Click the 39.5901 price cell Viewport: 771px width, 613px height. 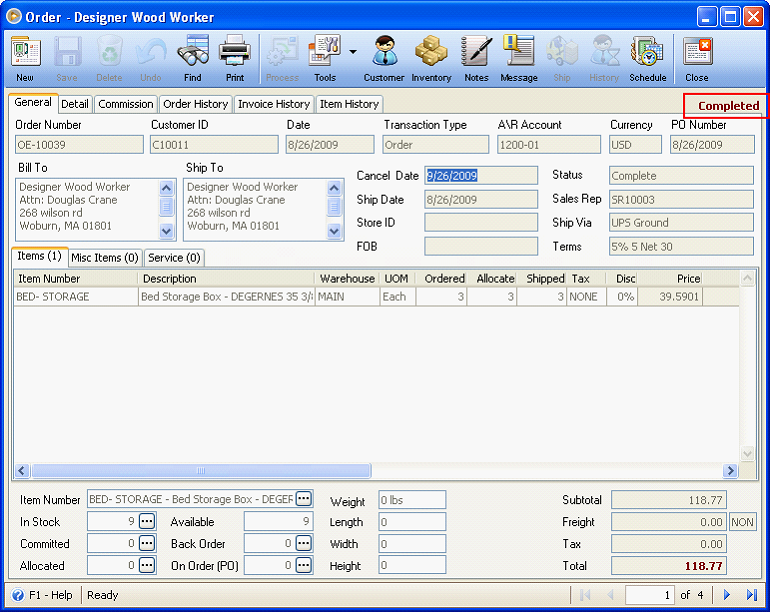pos(670,297)
